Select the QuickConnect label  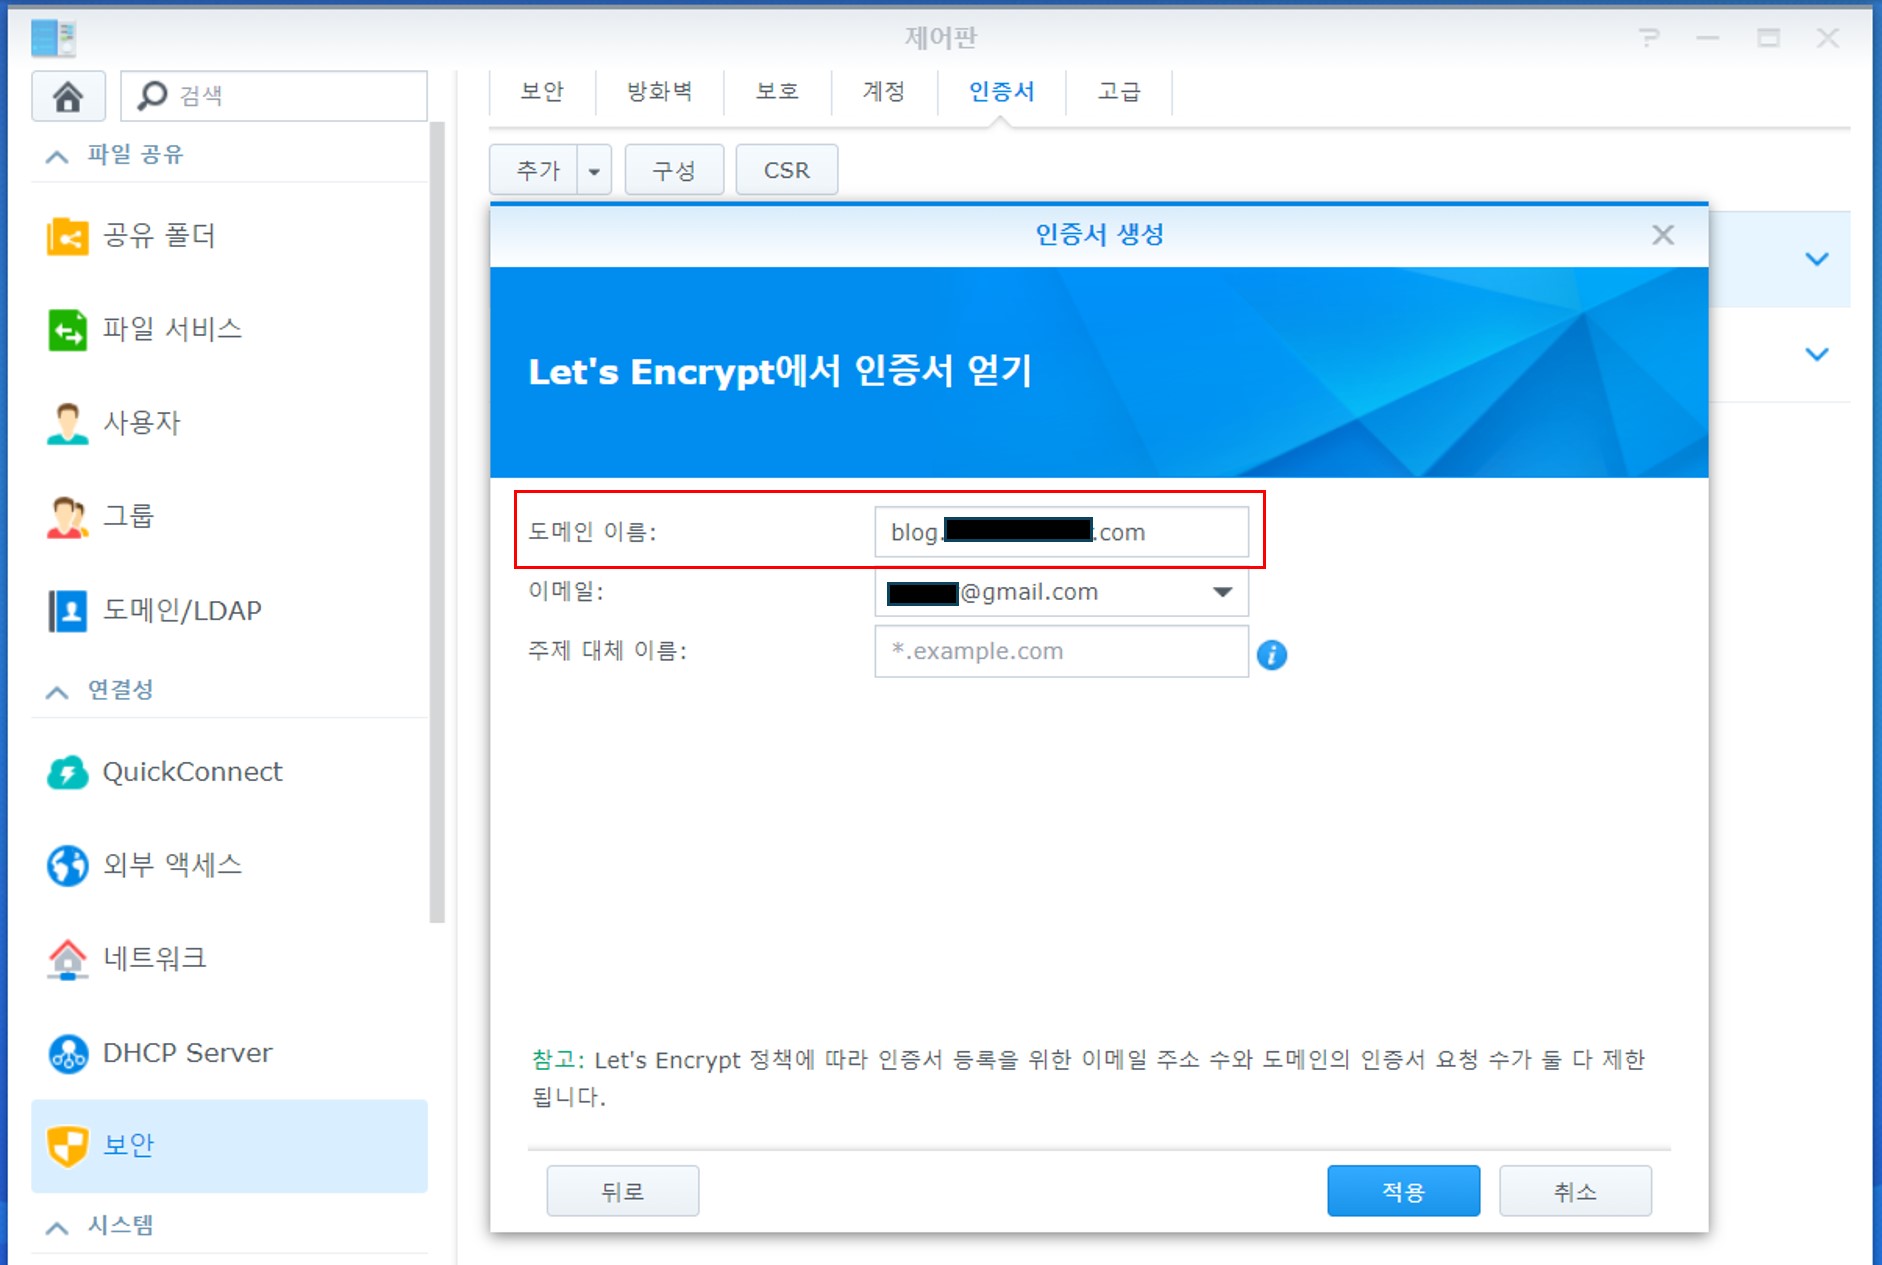click(192, 772)
